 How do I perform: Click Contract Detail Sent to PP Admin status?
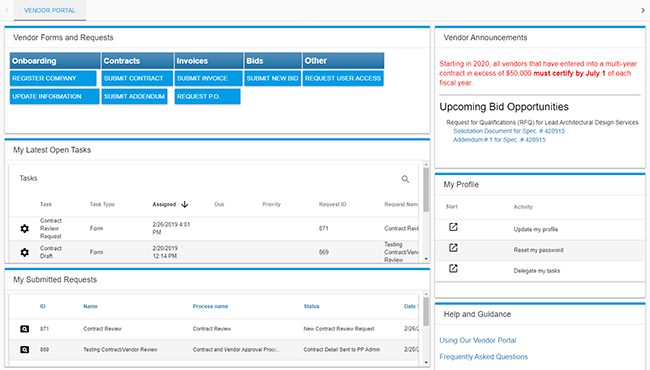point(342,350)
